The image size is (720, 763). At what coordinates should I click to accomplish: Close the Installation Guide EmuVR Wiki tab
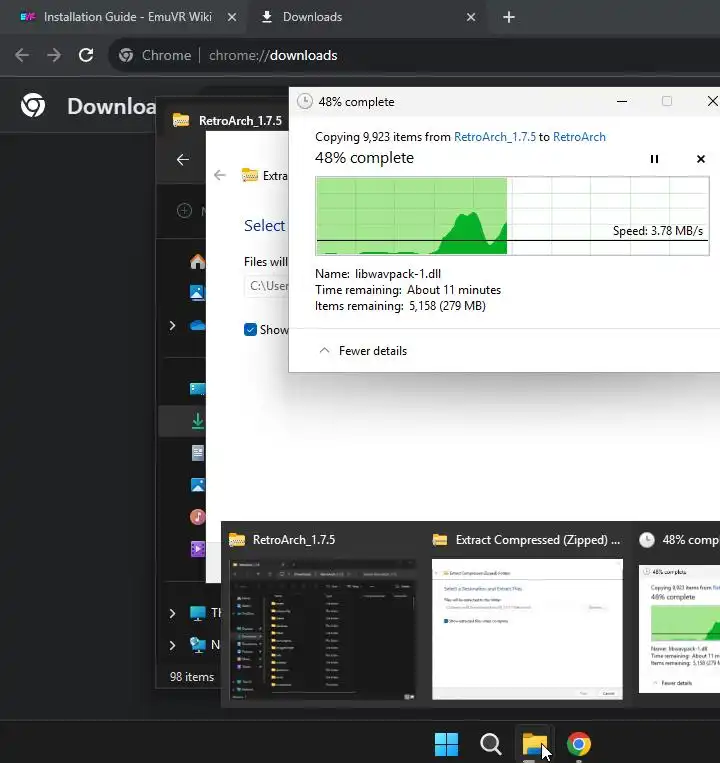[232, 17]
